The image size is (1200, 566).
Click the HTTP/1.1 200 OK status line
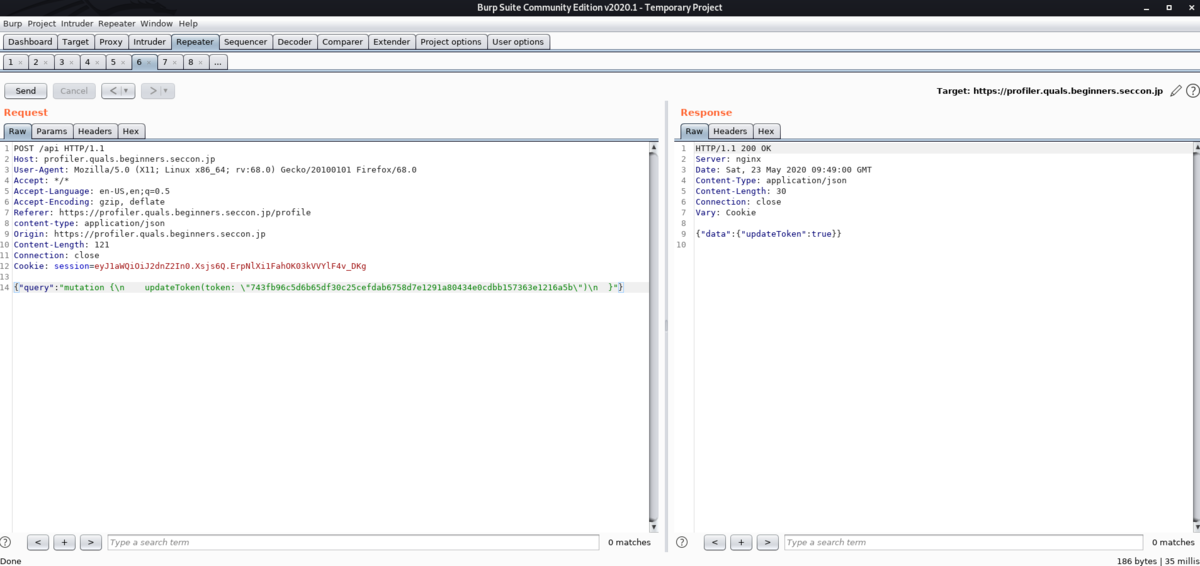[733, 149]
